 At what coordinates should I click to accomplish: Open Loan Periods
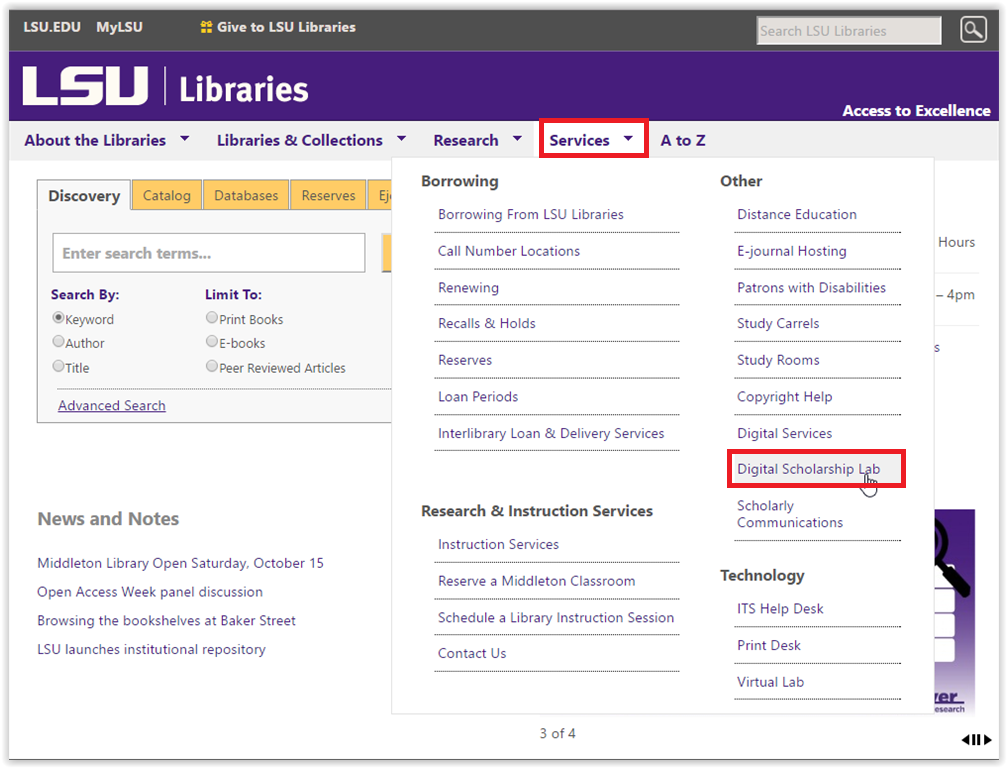[x=478, y=396]
